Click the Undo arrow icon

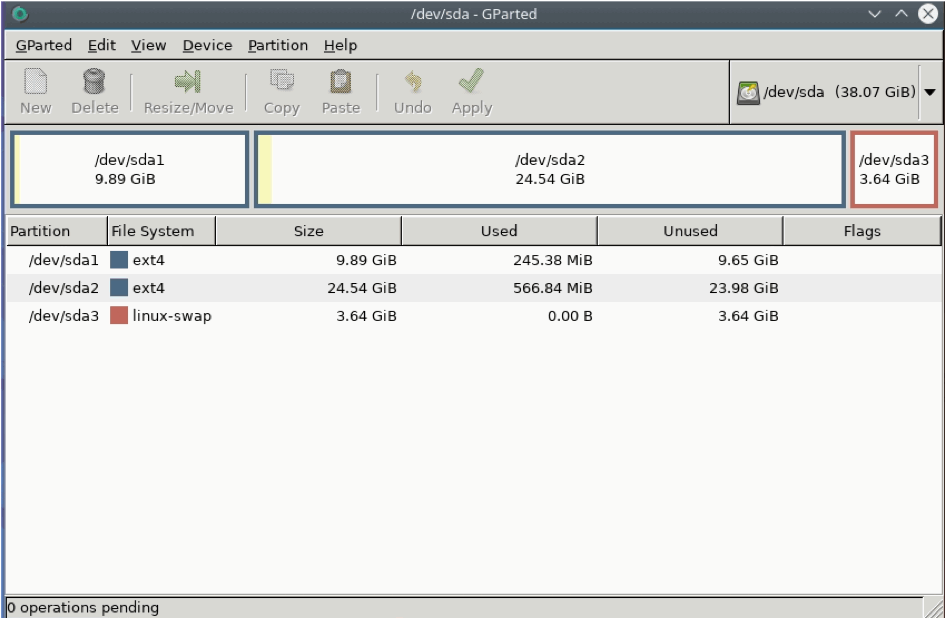(413, 81)
